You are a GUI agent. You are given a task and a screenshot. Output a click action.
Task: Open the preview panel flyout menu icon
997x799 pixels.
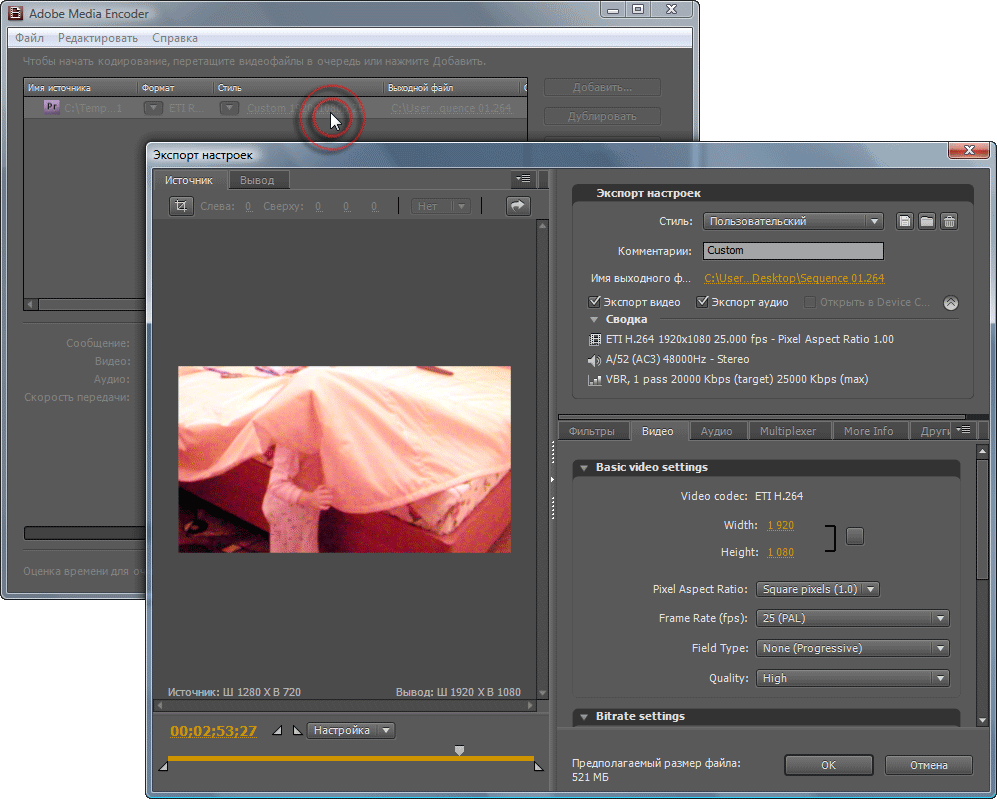tap(522, 180)
